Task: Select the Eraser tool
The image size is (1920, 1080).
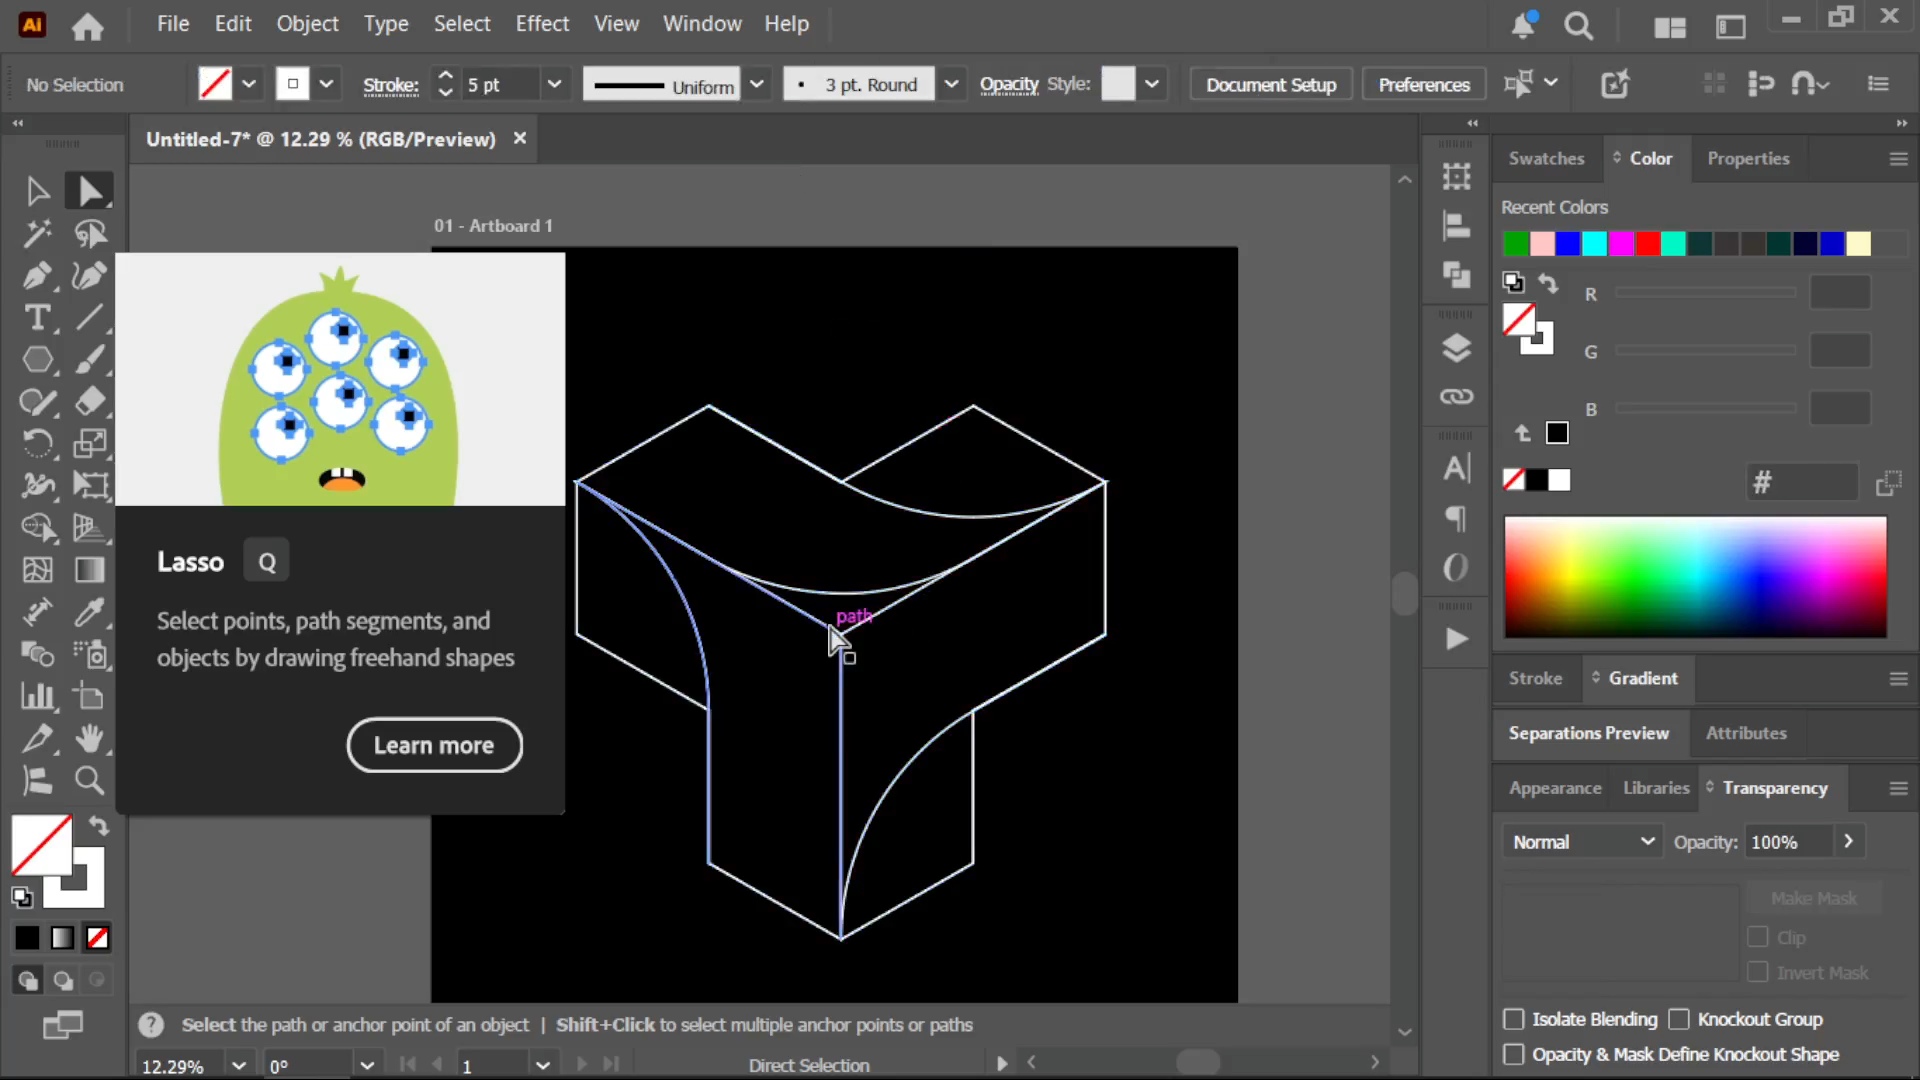Action: tap(90, 401)
